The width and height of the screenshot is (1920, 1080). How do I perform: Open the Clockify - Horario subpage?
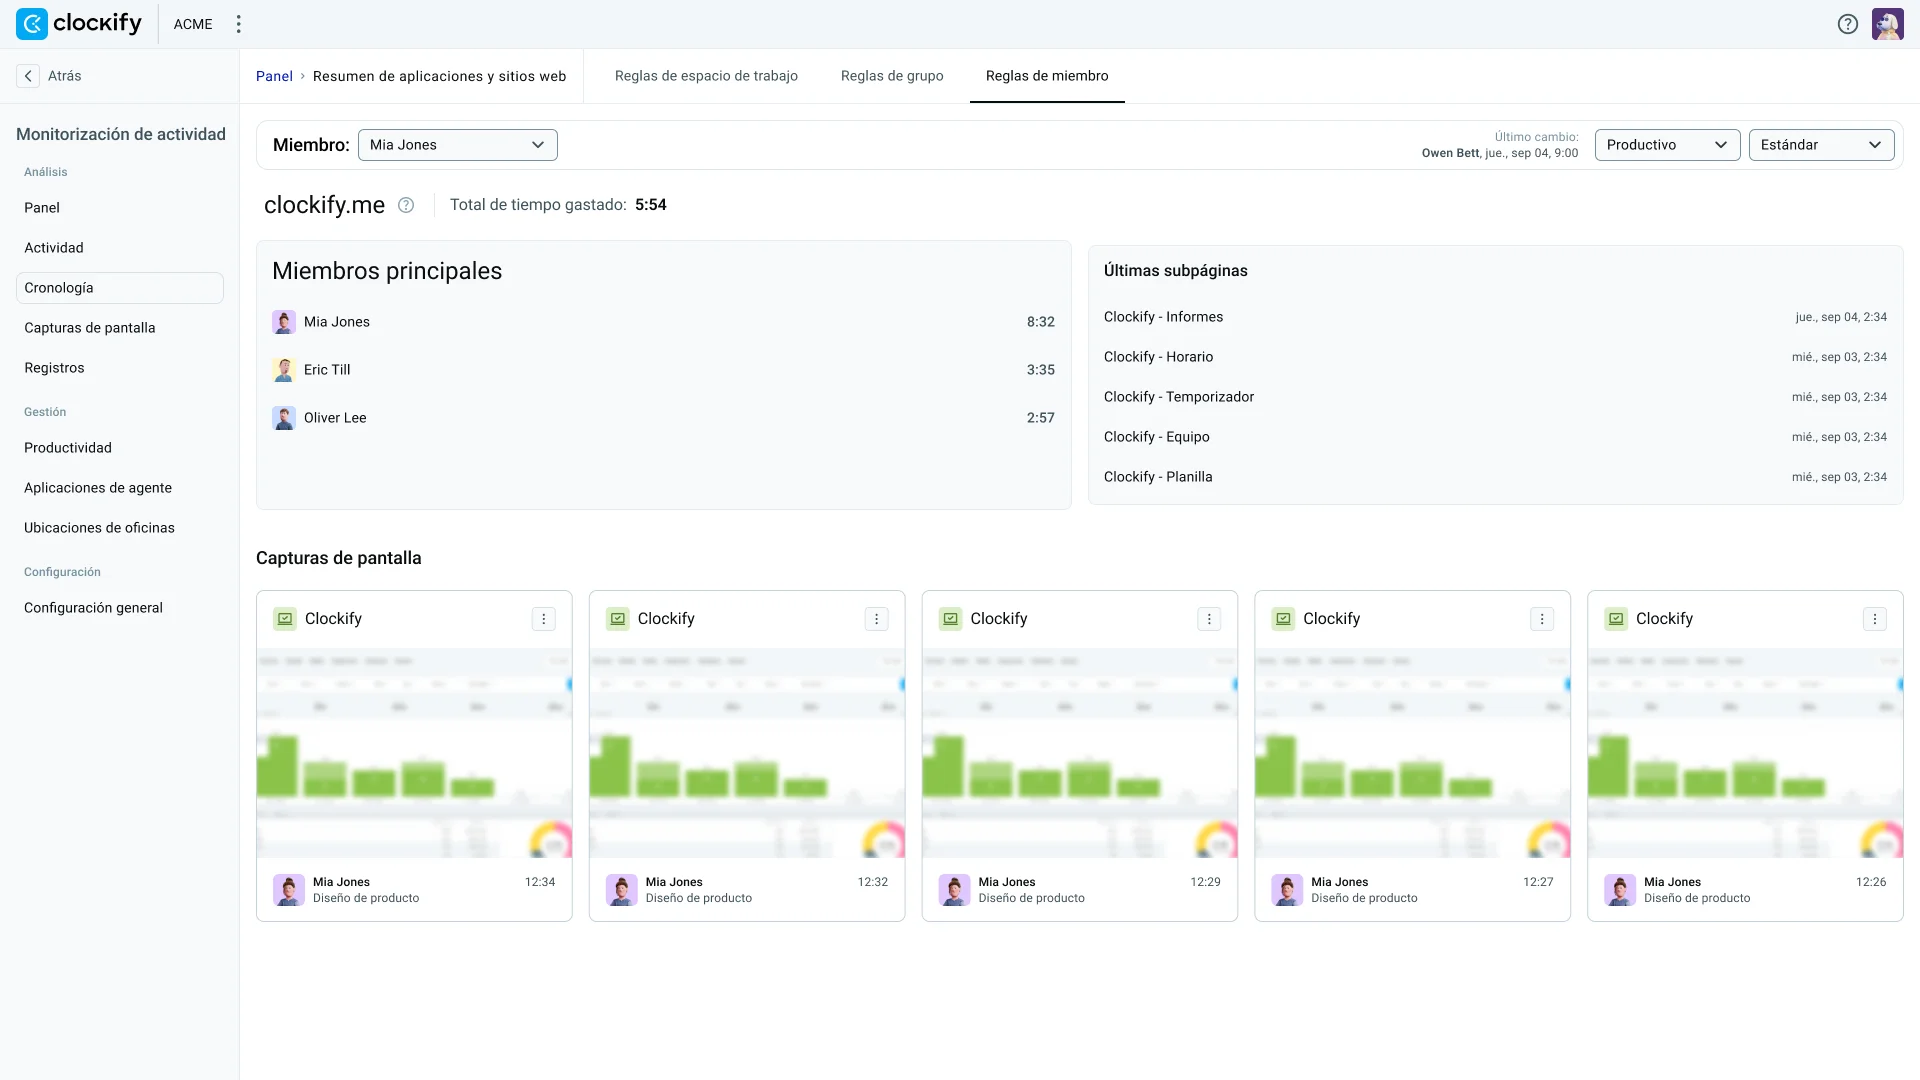1158,357
